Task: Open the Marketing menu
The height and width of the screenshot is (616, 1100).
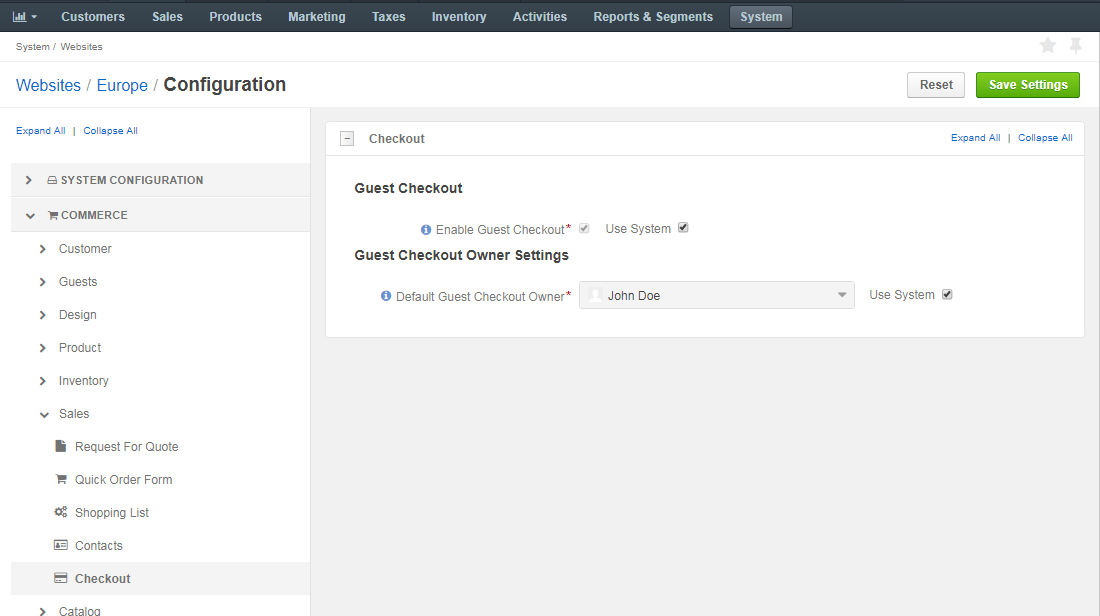Action: point(316,16)
